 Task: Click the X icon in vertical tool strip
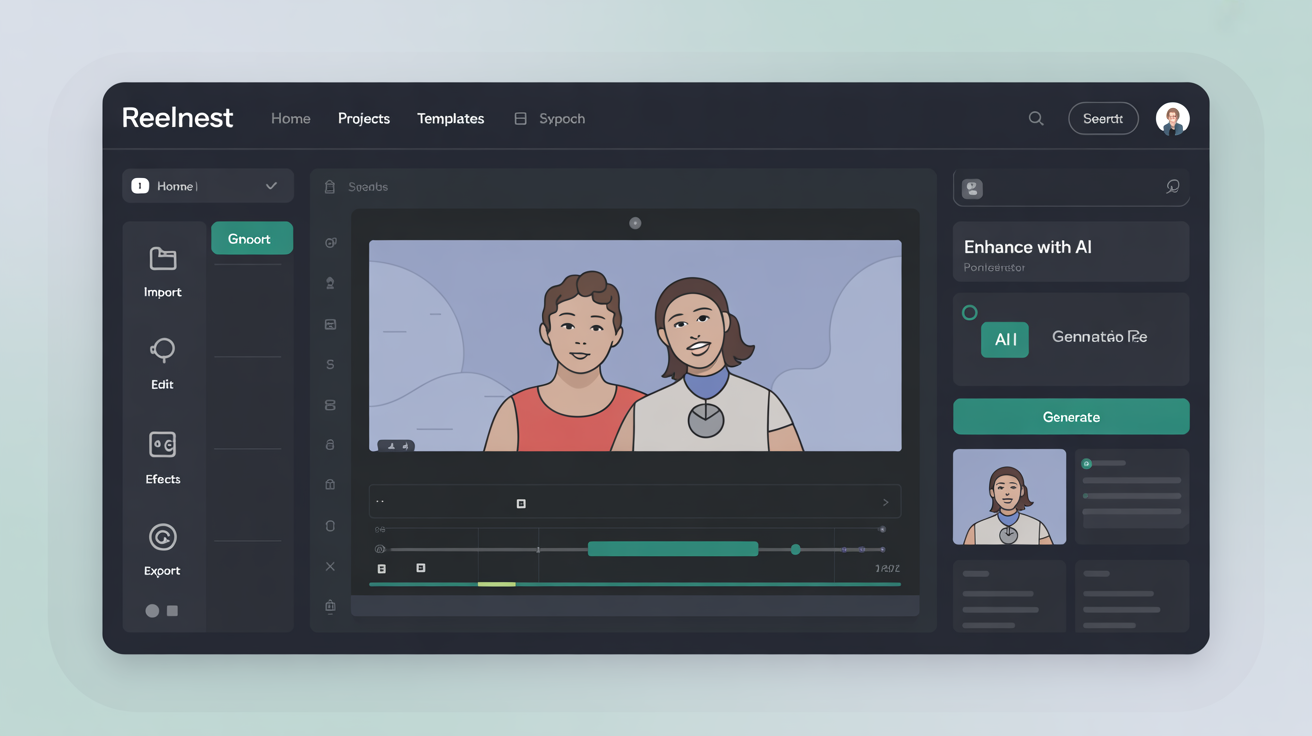[330, 566]
